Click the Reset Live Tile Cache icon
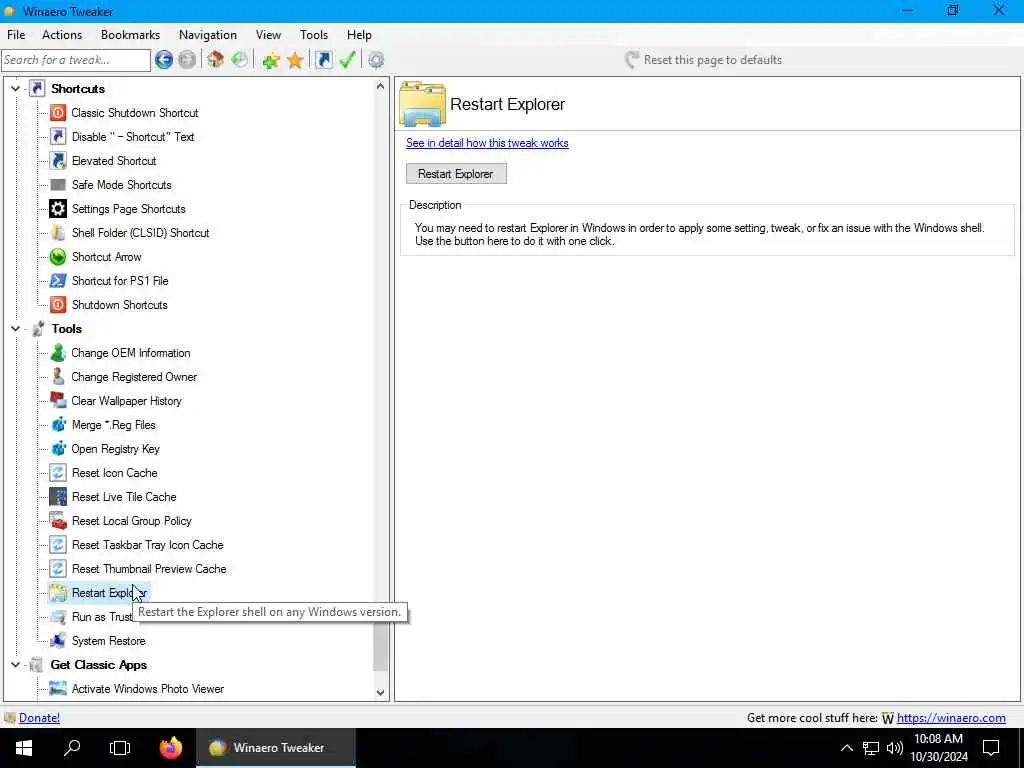 (58, 497)
